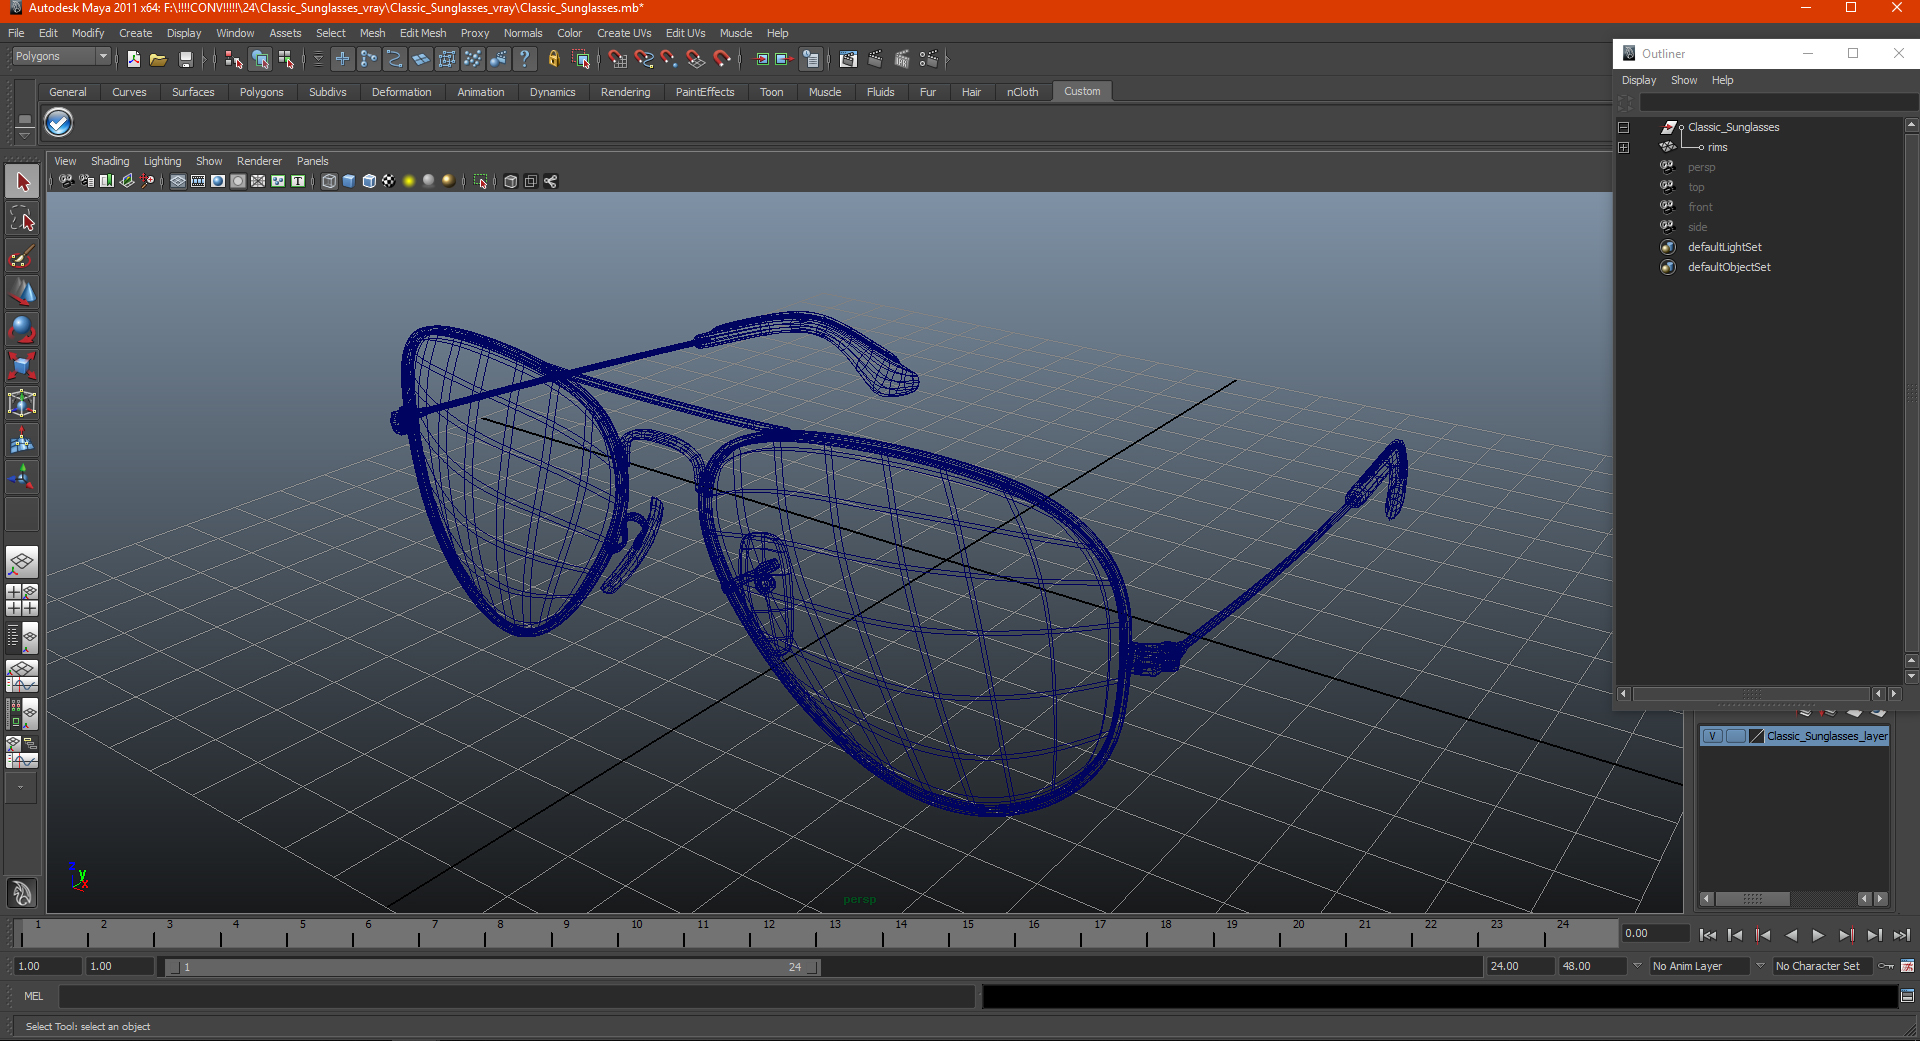Toggle viewport wireframe cube icon

(329, 181)
